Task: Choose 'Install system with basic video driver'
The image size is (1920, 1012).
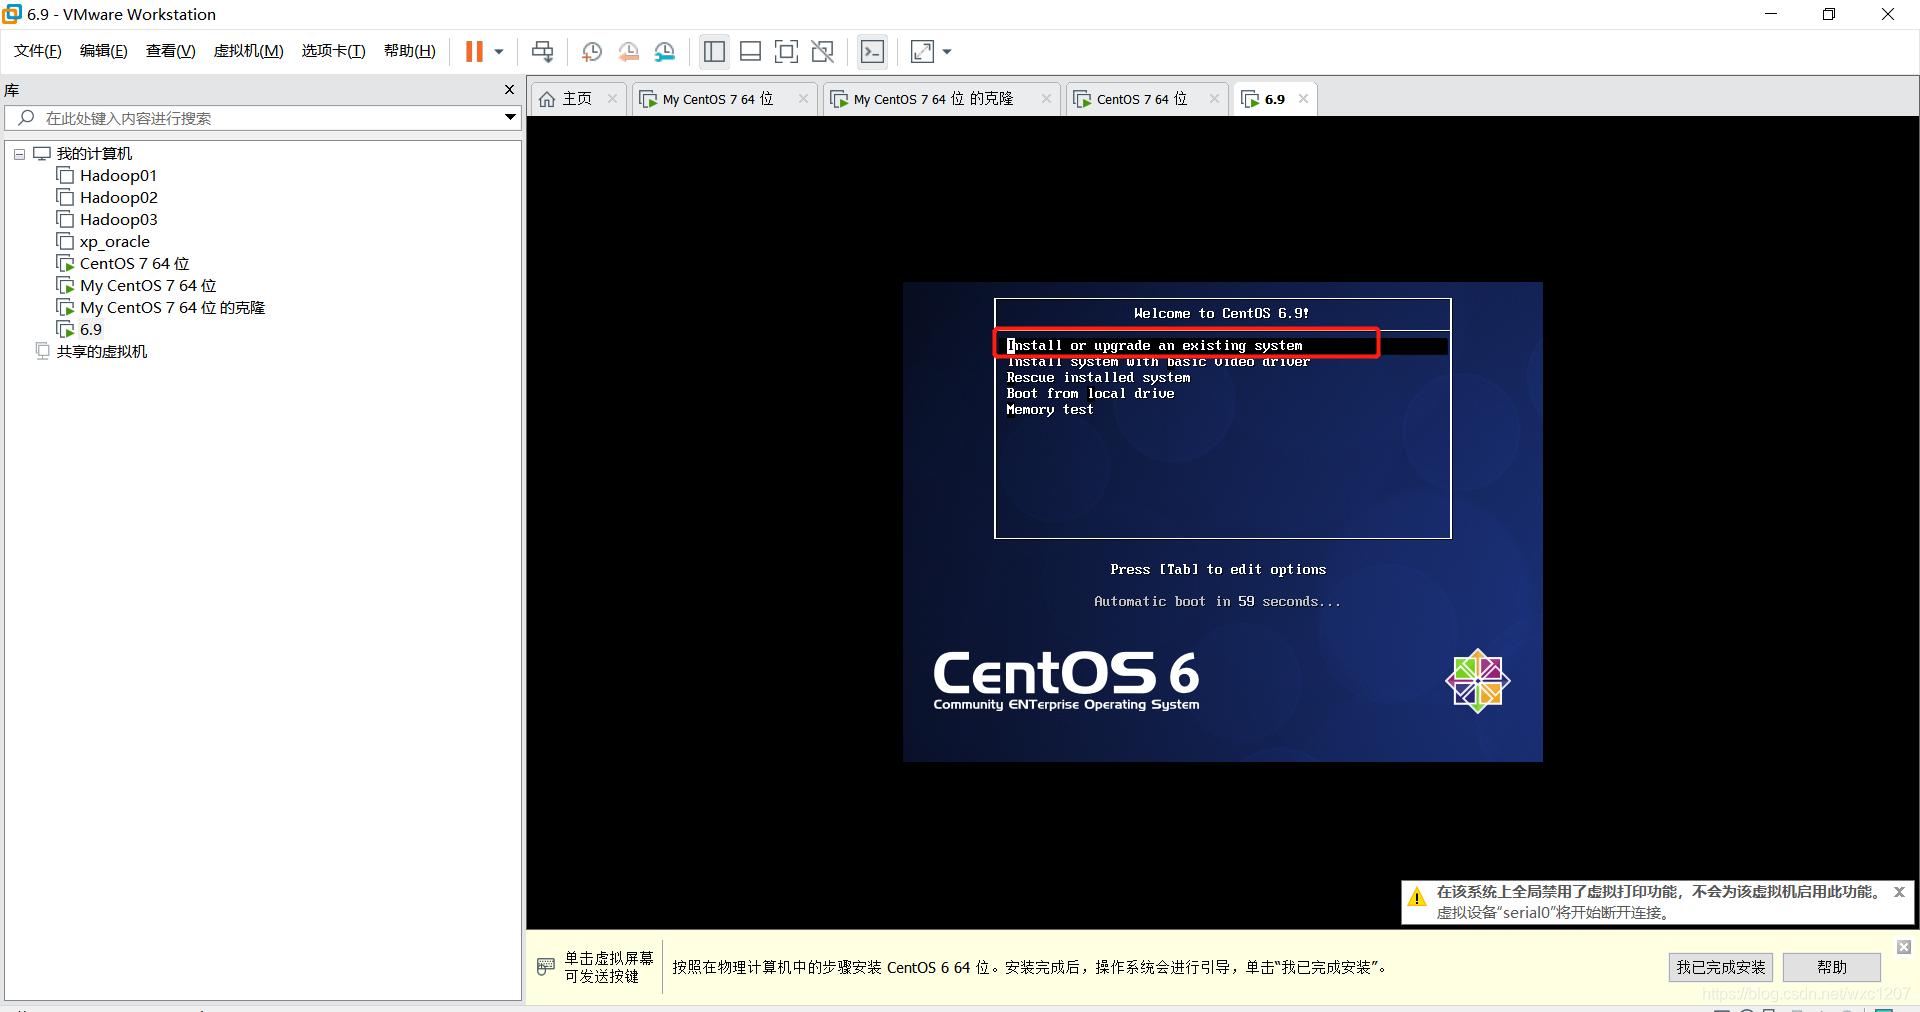Action: 1158,362
